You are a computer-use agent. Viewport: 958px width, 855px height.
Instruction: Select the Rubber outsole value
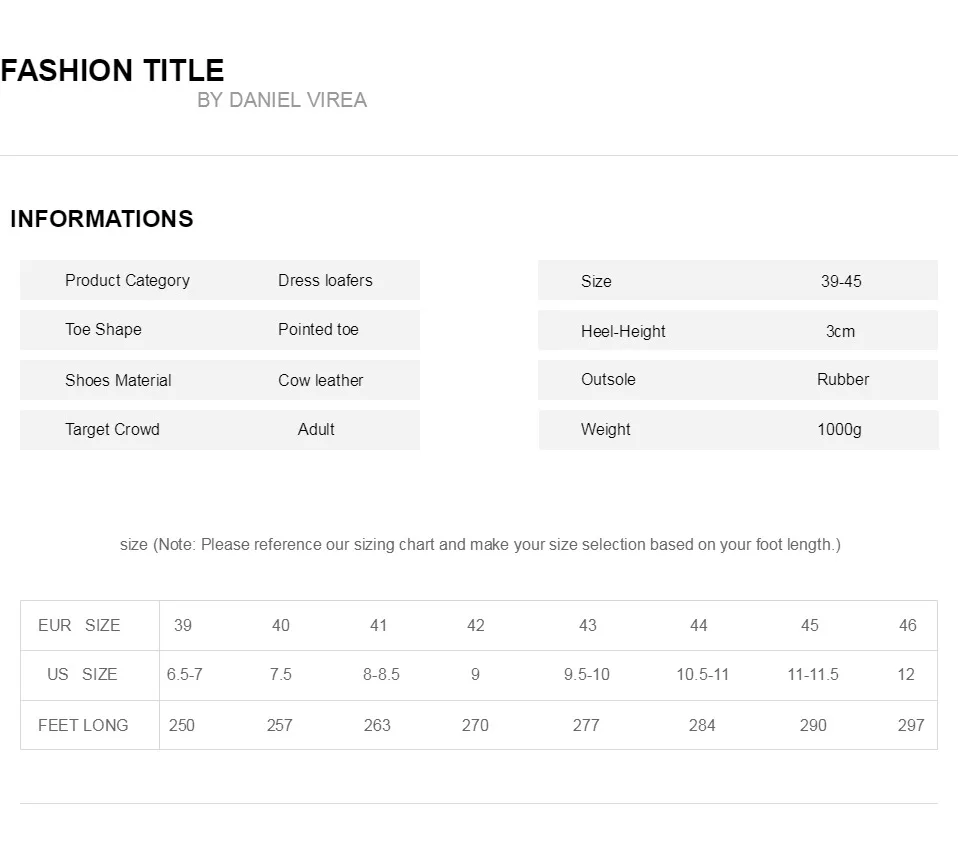(843, 379)
